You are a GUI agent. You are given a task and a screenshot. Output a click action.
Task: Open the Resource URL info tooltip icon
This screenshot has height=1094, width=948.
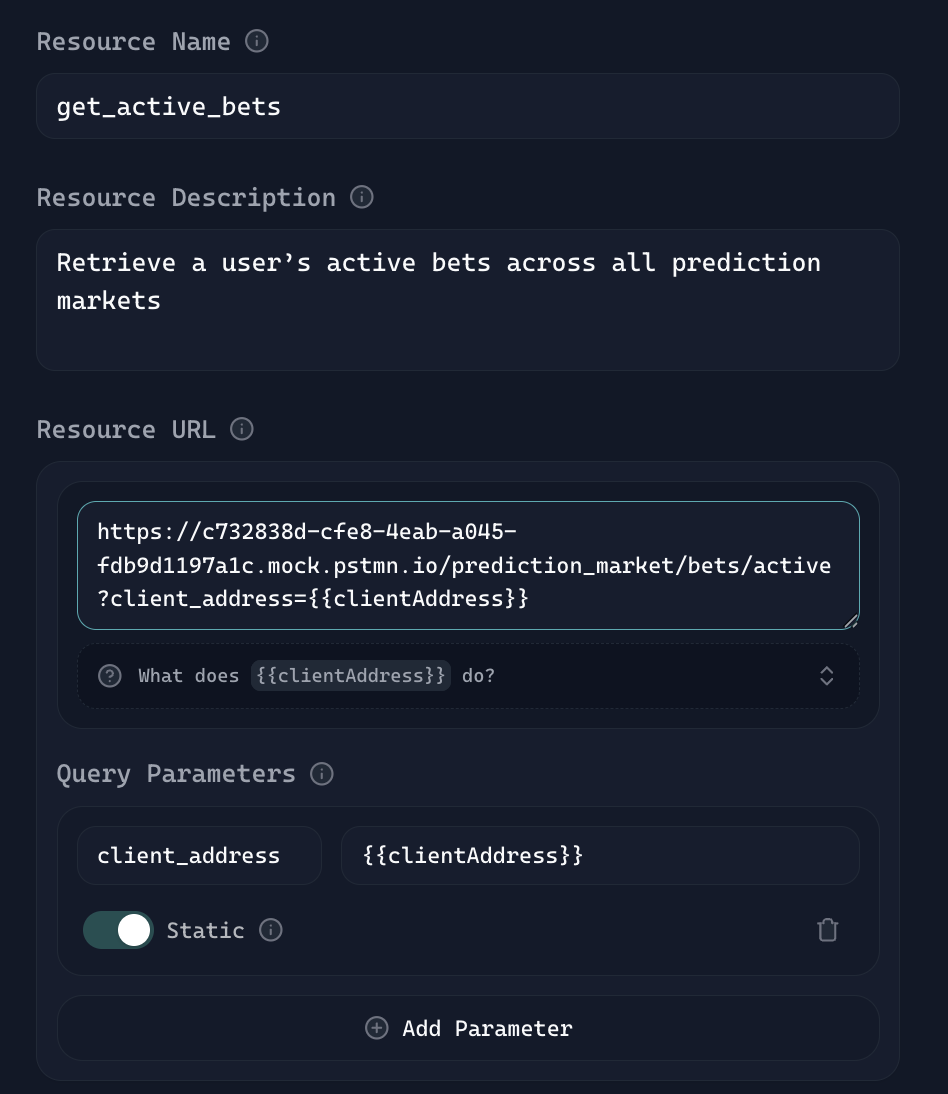[242, 429]
